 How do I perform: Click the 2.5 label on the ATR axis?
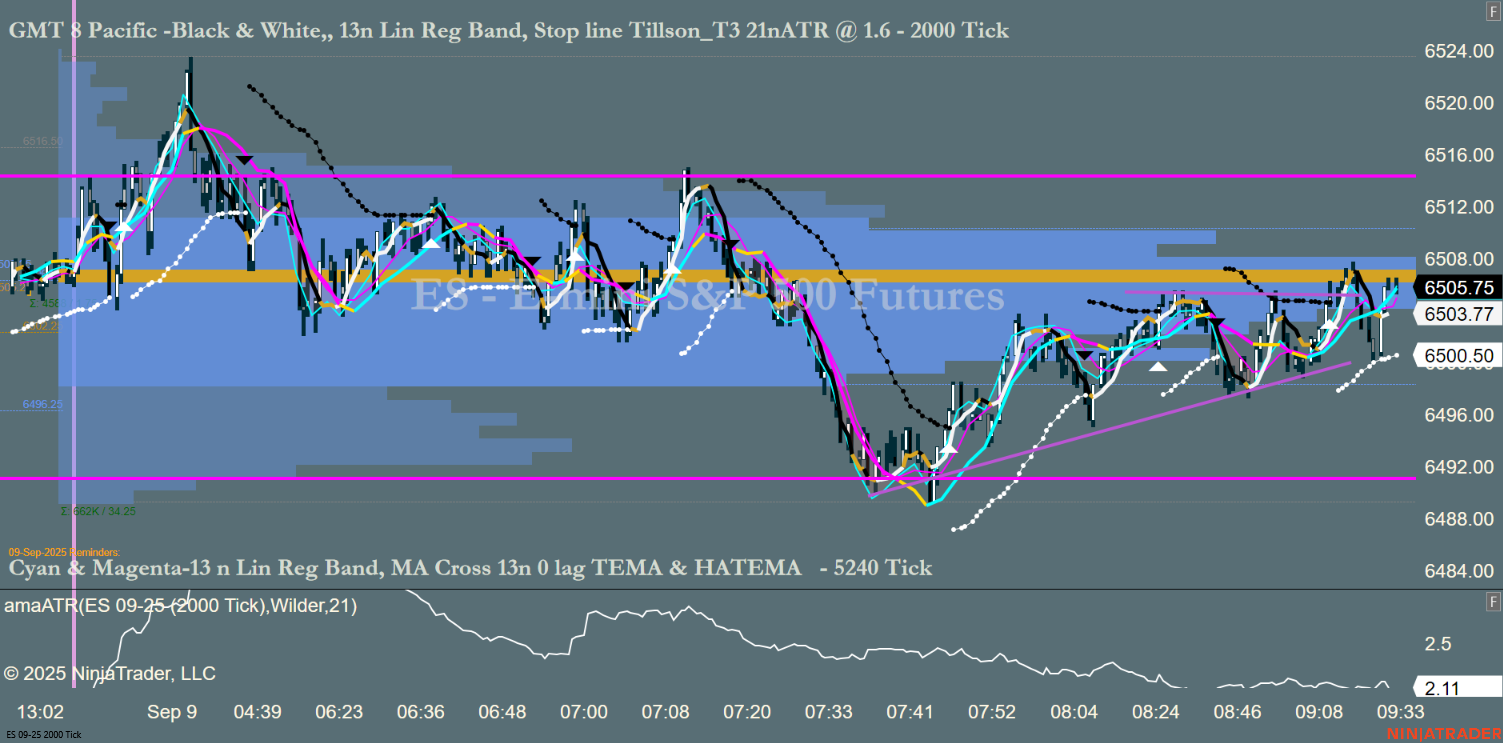coord(1438,643)
